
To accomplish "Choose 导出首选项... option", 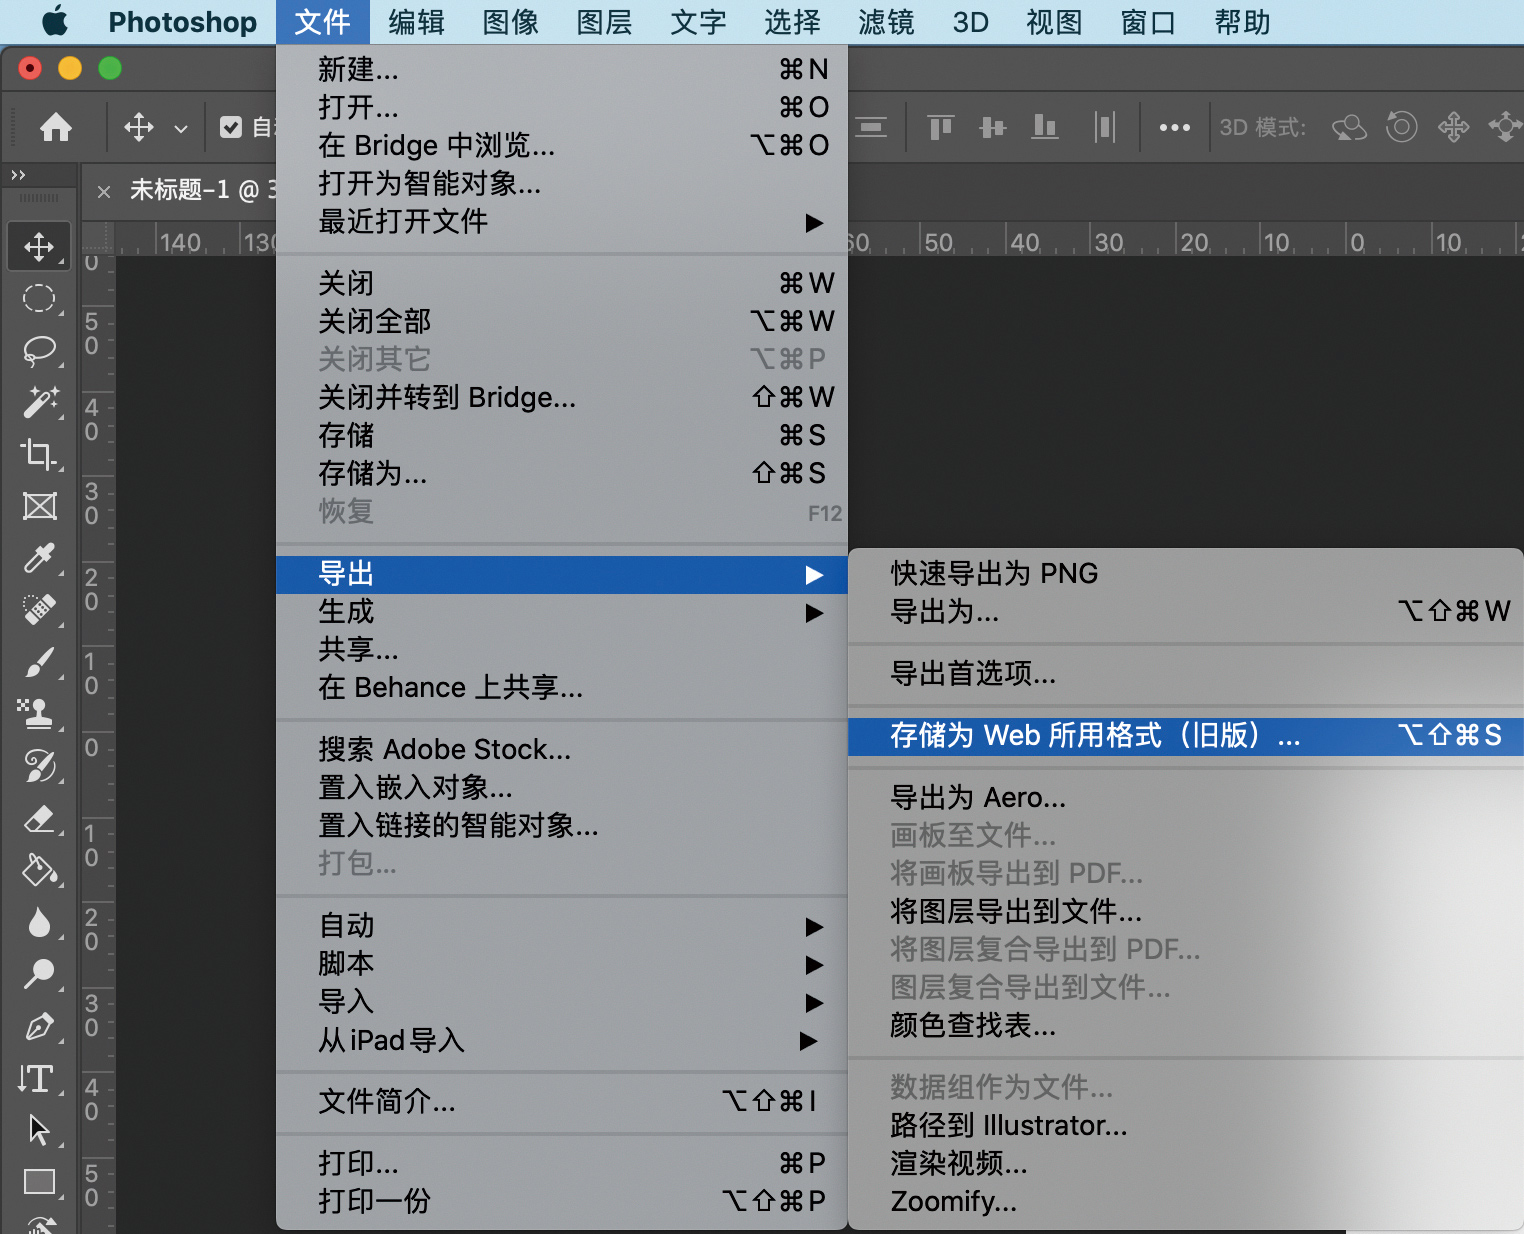I will tap(1186, 674).
